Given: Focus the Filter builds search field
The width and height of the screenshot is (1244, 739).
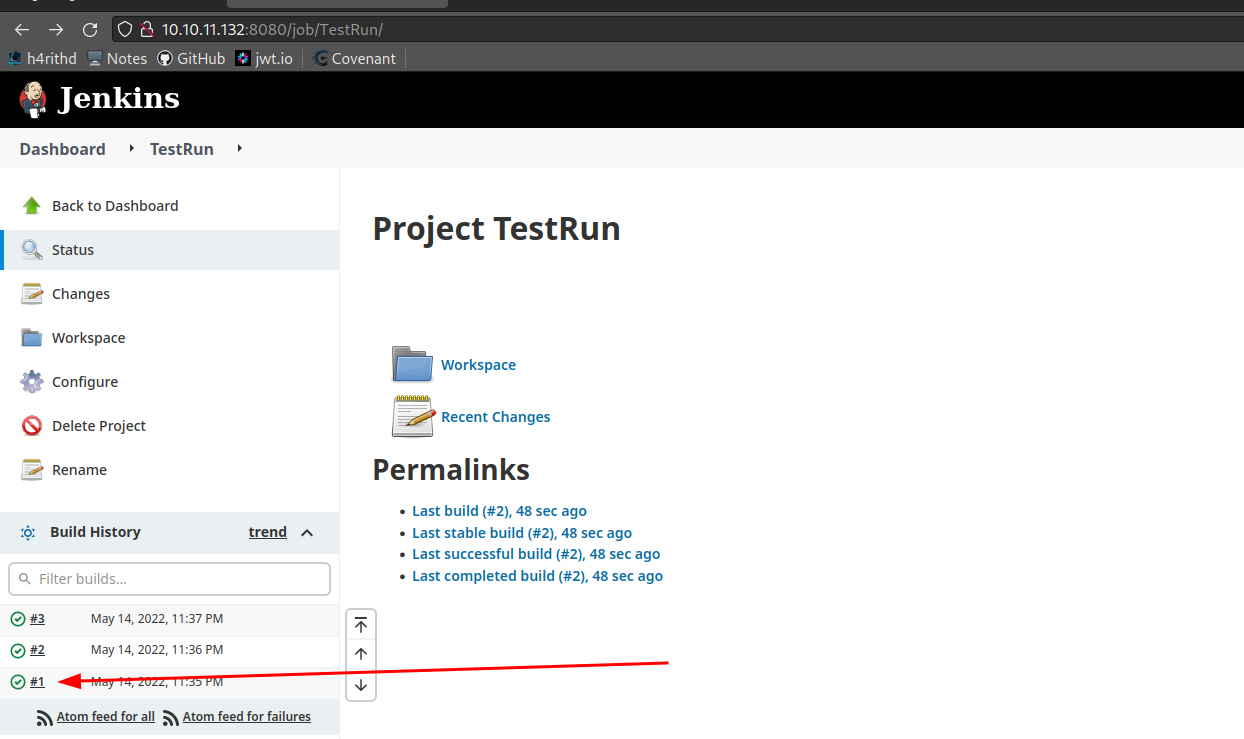Looking at the screenshot, I should [x=169, y=579].
